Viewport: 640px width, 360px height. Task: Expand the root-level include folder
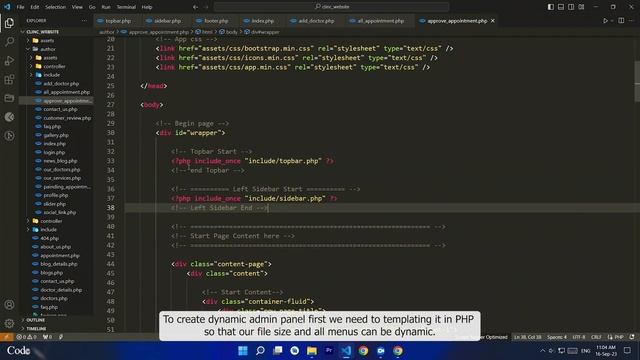pos(48,229)
